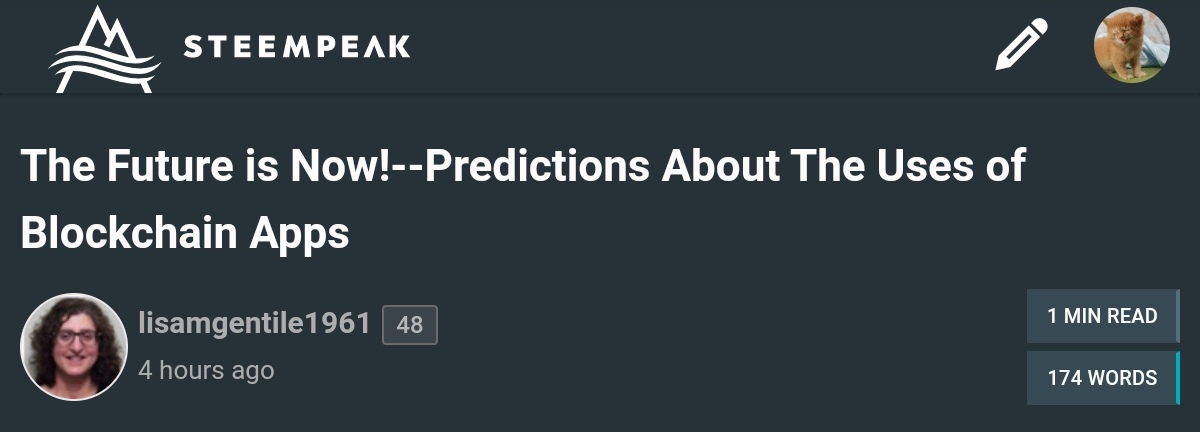Select the '4 hours ago' timestamp
The width and height of the screenshot is (1200, 432).
(206, 370)
